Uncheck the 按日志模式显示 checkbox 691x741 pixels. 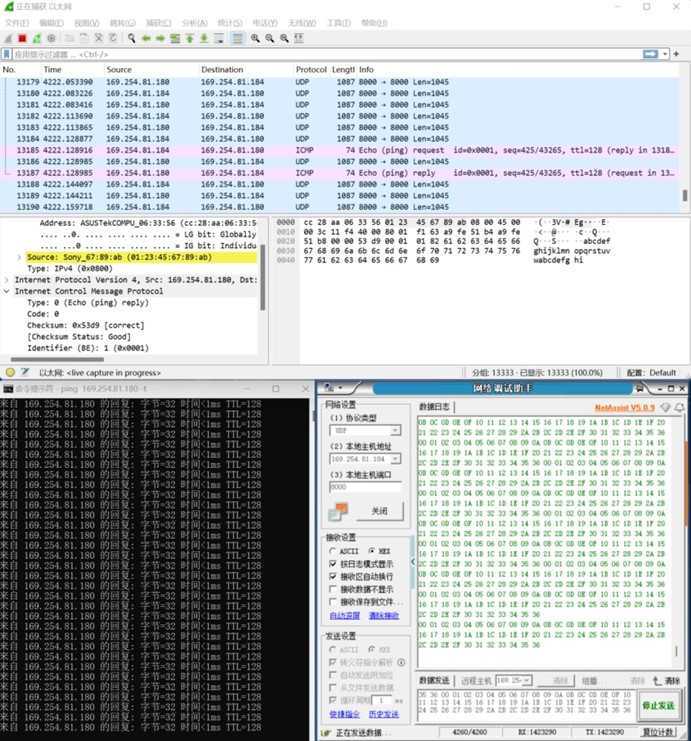click(x=333, y=564)
